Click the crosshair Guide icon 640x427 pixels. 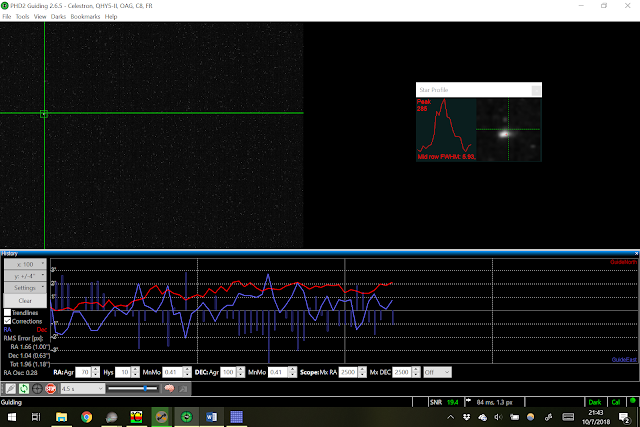pyautogui.click(x=37, y=389)
